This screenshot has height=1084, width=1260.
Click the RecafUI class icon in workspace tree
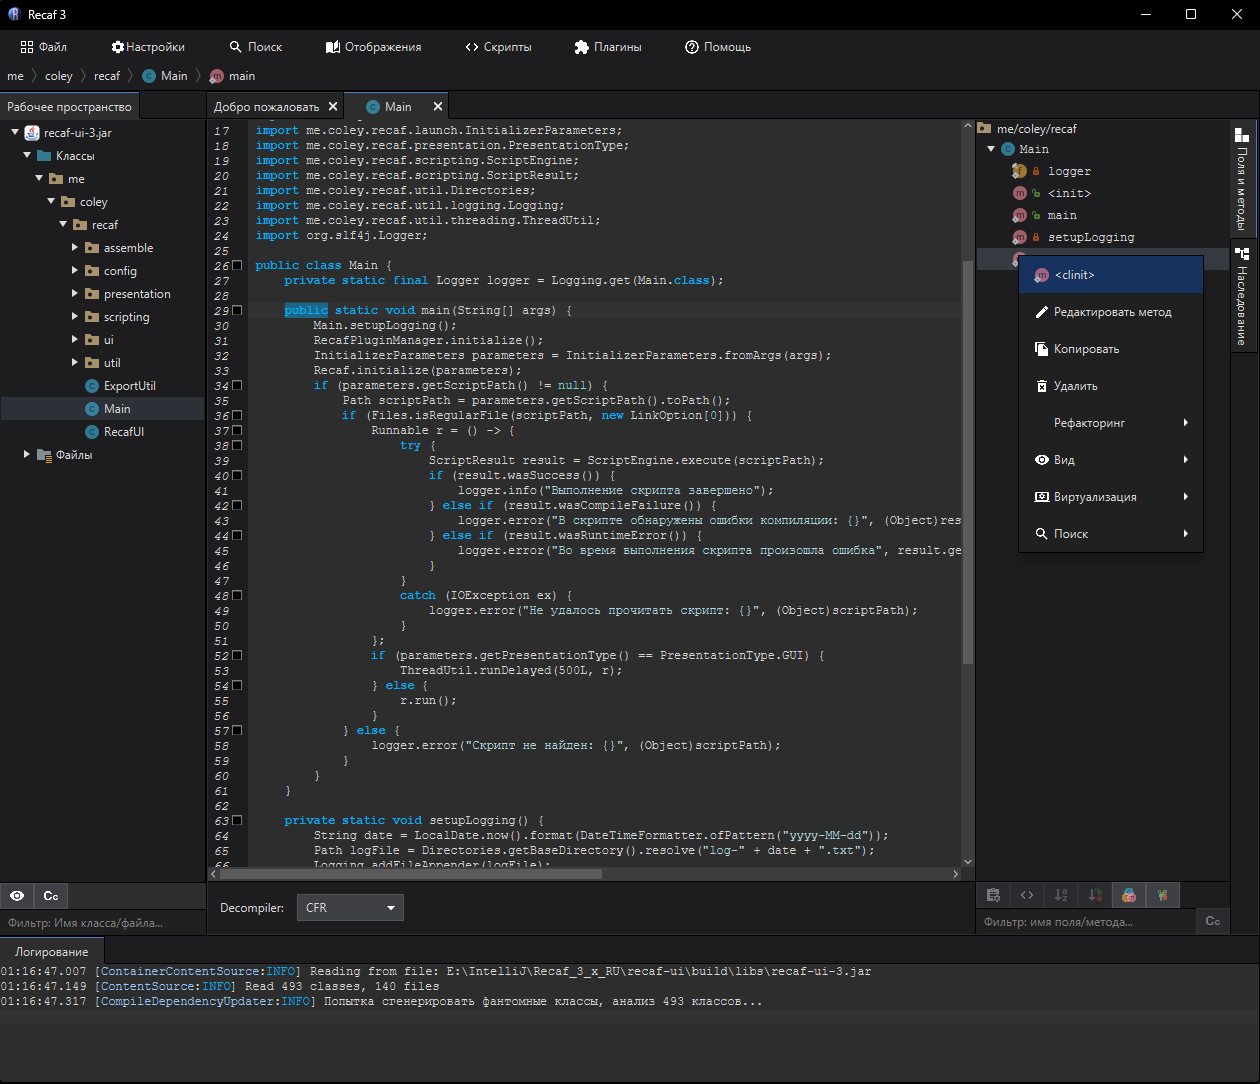coord(92,432)
